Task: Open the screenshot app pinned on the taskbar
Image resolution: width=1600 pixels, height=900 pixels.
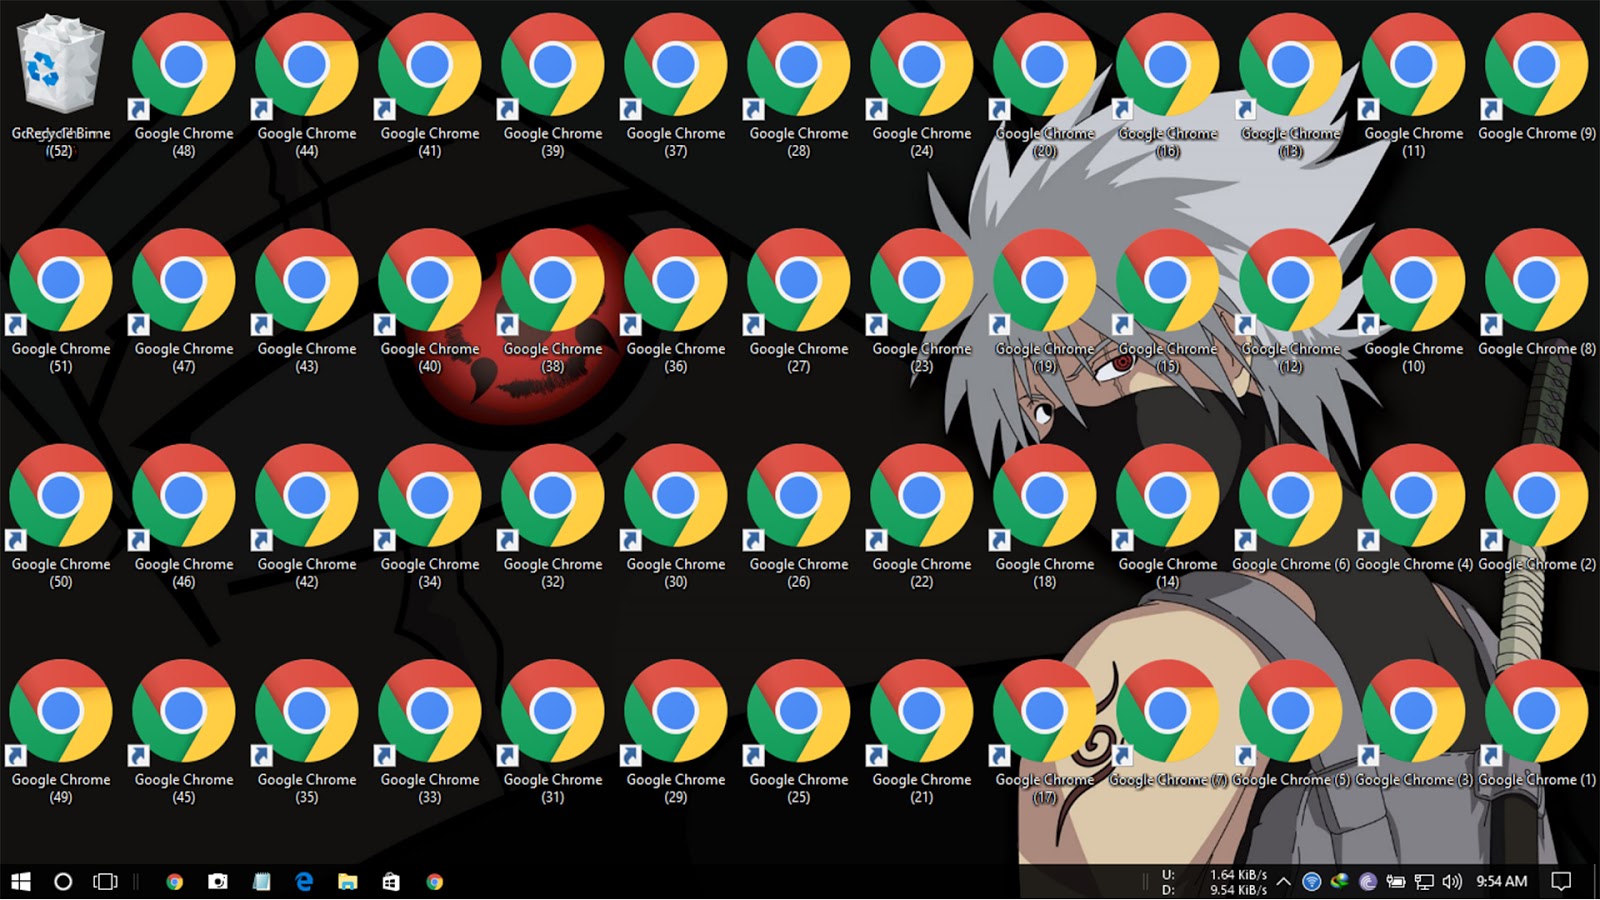Action: coord(218,881)
